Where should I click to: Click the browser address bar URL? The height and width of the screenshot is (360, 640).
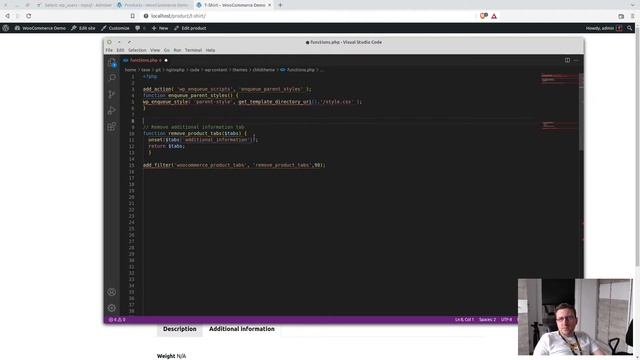[178, 16]
